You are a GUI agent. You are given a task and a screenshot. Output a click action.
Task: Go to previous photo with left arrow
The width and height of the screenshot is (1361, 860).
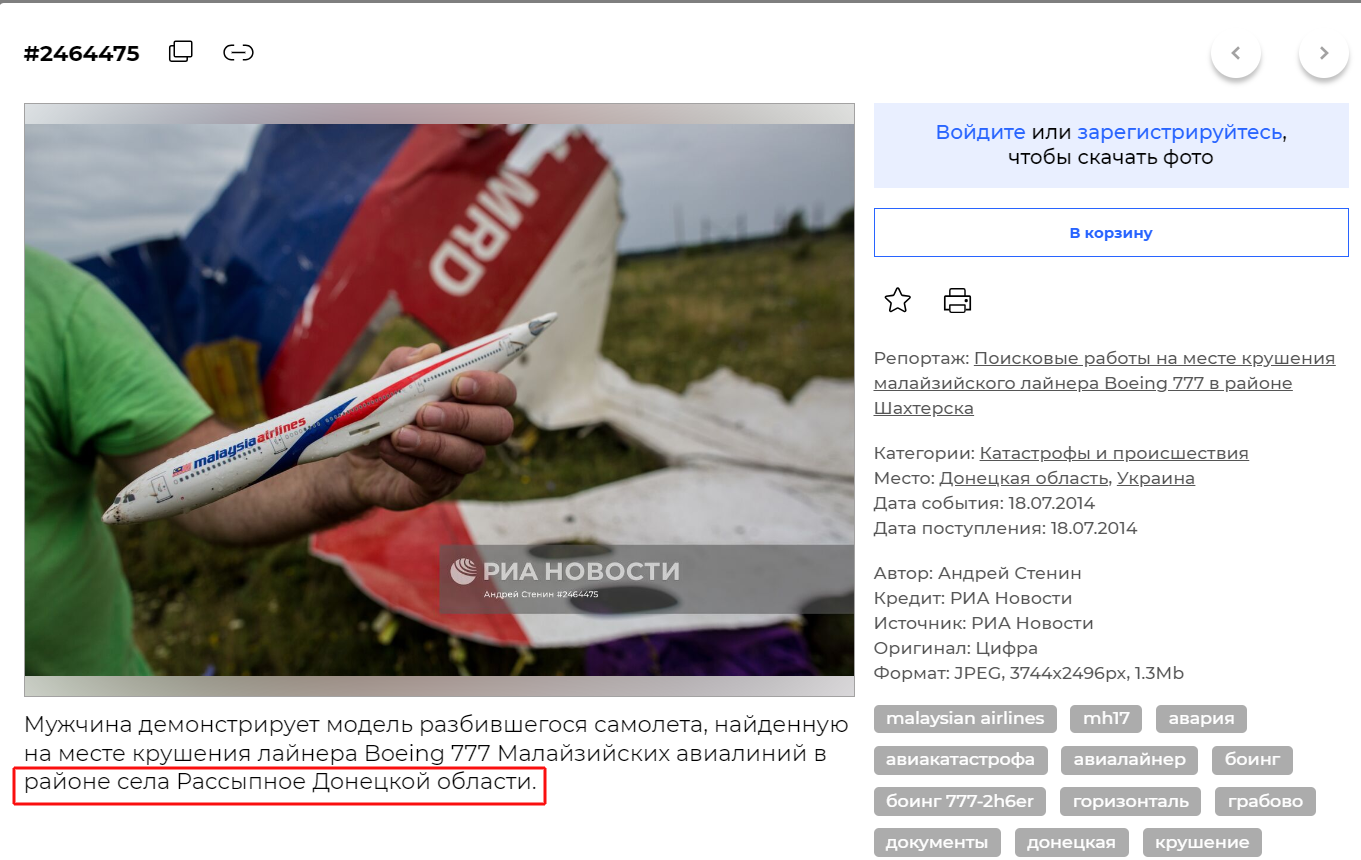pos(1236,53)
